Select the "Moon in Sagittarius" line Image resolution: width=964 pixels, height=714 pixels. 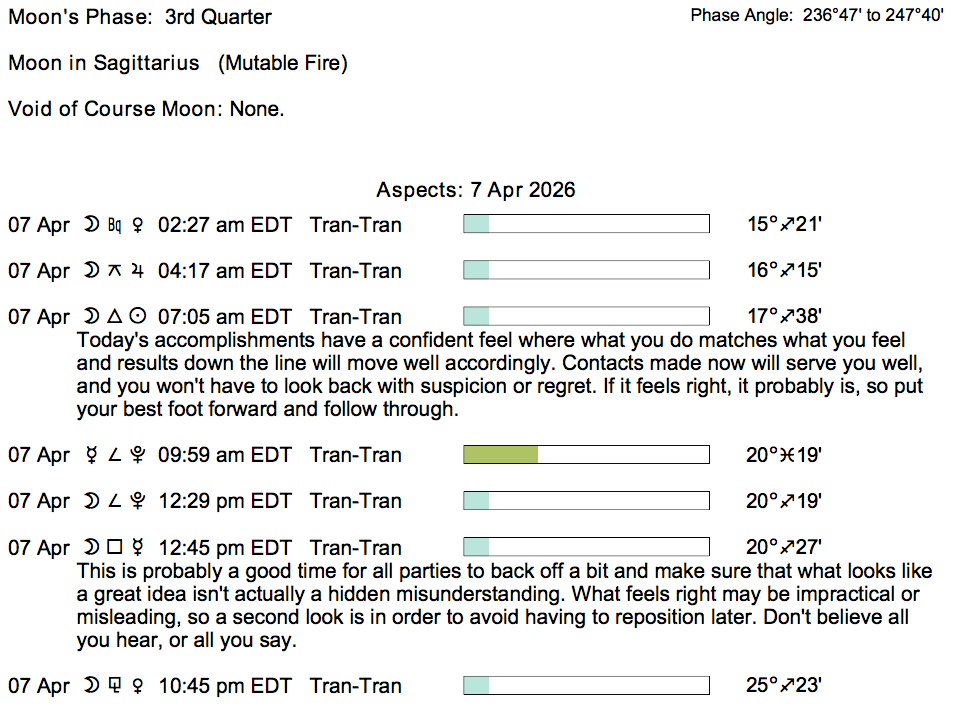pos(178,63)
